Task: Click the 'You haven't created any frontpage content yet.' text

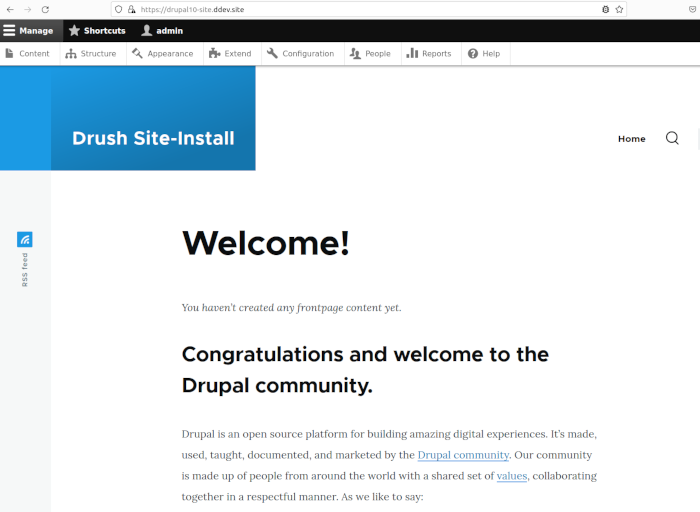Action: (x=292, y=308)
